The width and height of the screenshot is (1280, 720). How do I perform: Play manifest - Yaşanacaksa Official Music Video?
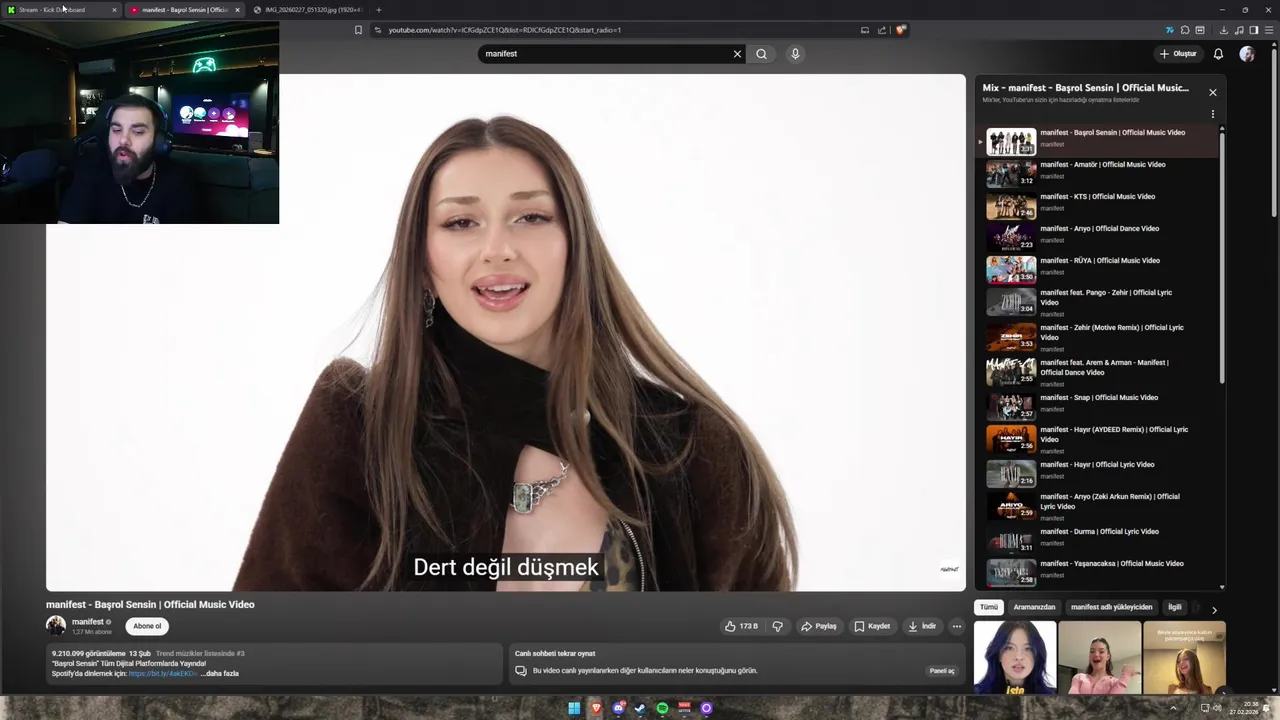[x=1097, y=573]
